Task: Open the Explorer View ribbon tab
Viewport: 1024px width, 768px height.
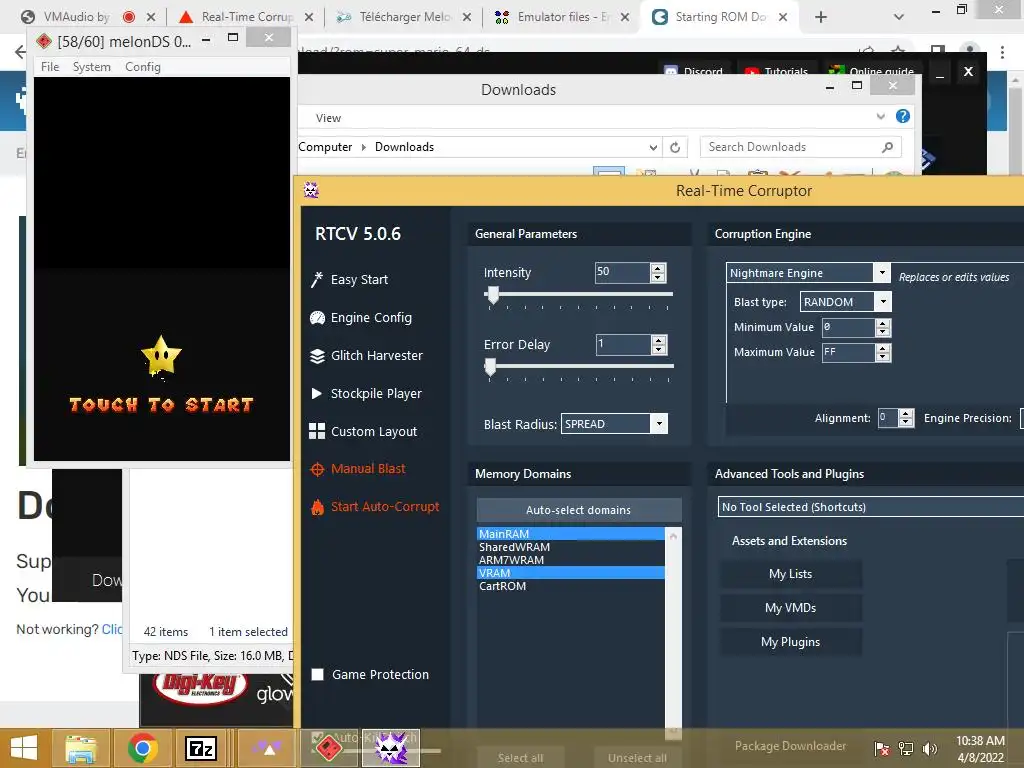Action: tap(328, 118)
